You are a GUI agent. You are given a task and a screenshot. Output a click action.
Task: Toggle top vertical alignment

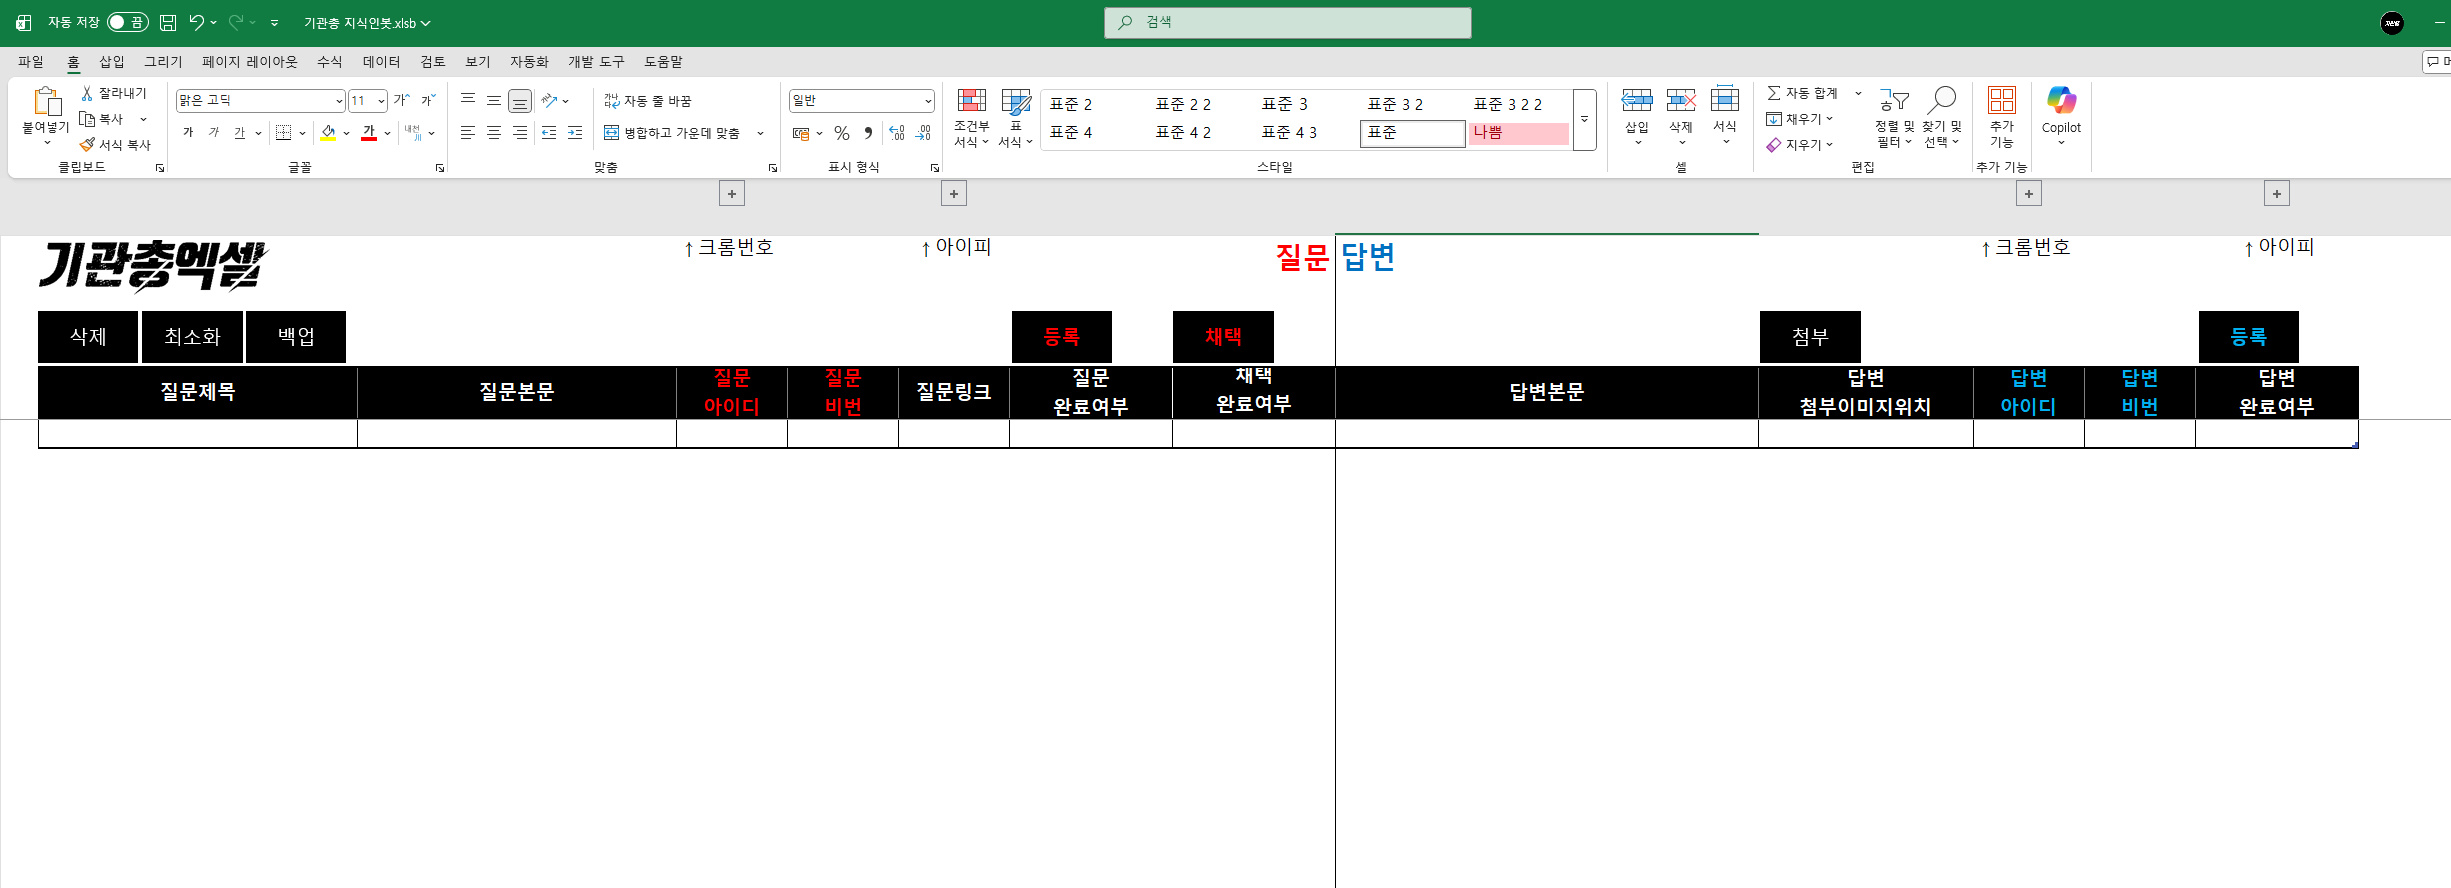tap(468, 100)
